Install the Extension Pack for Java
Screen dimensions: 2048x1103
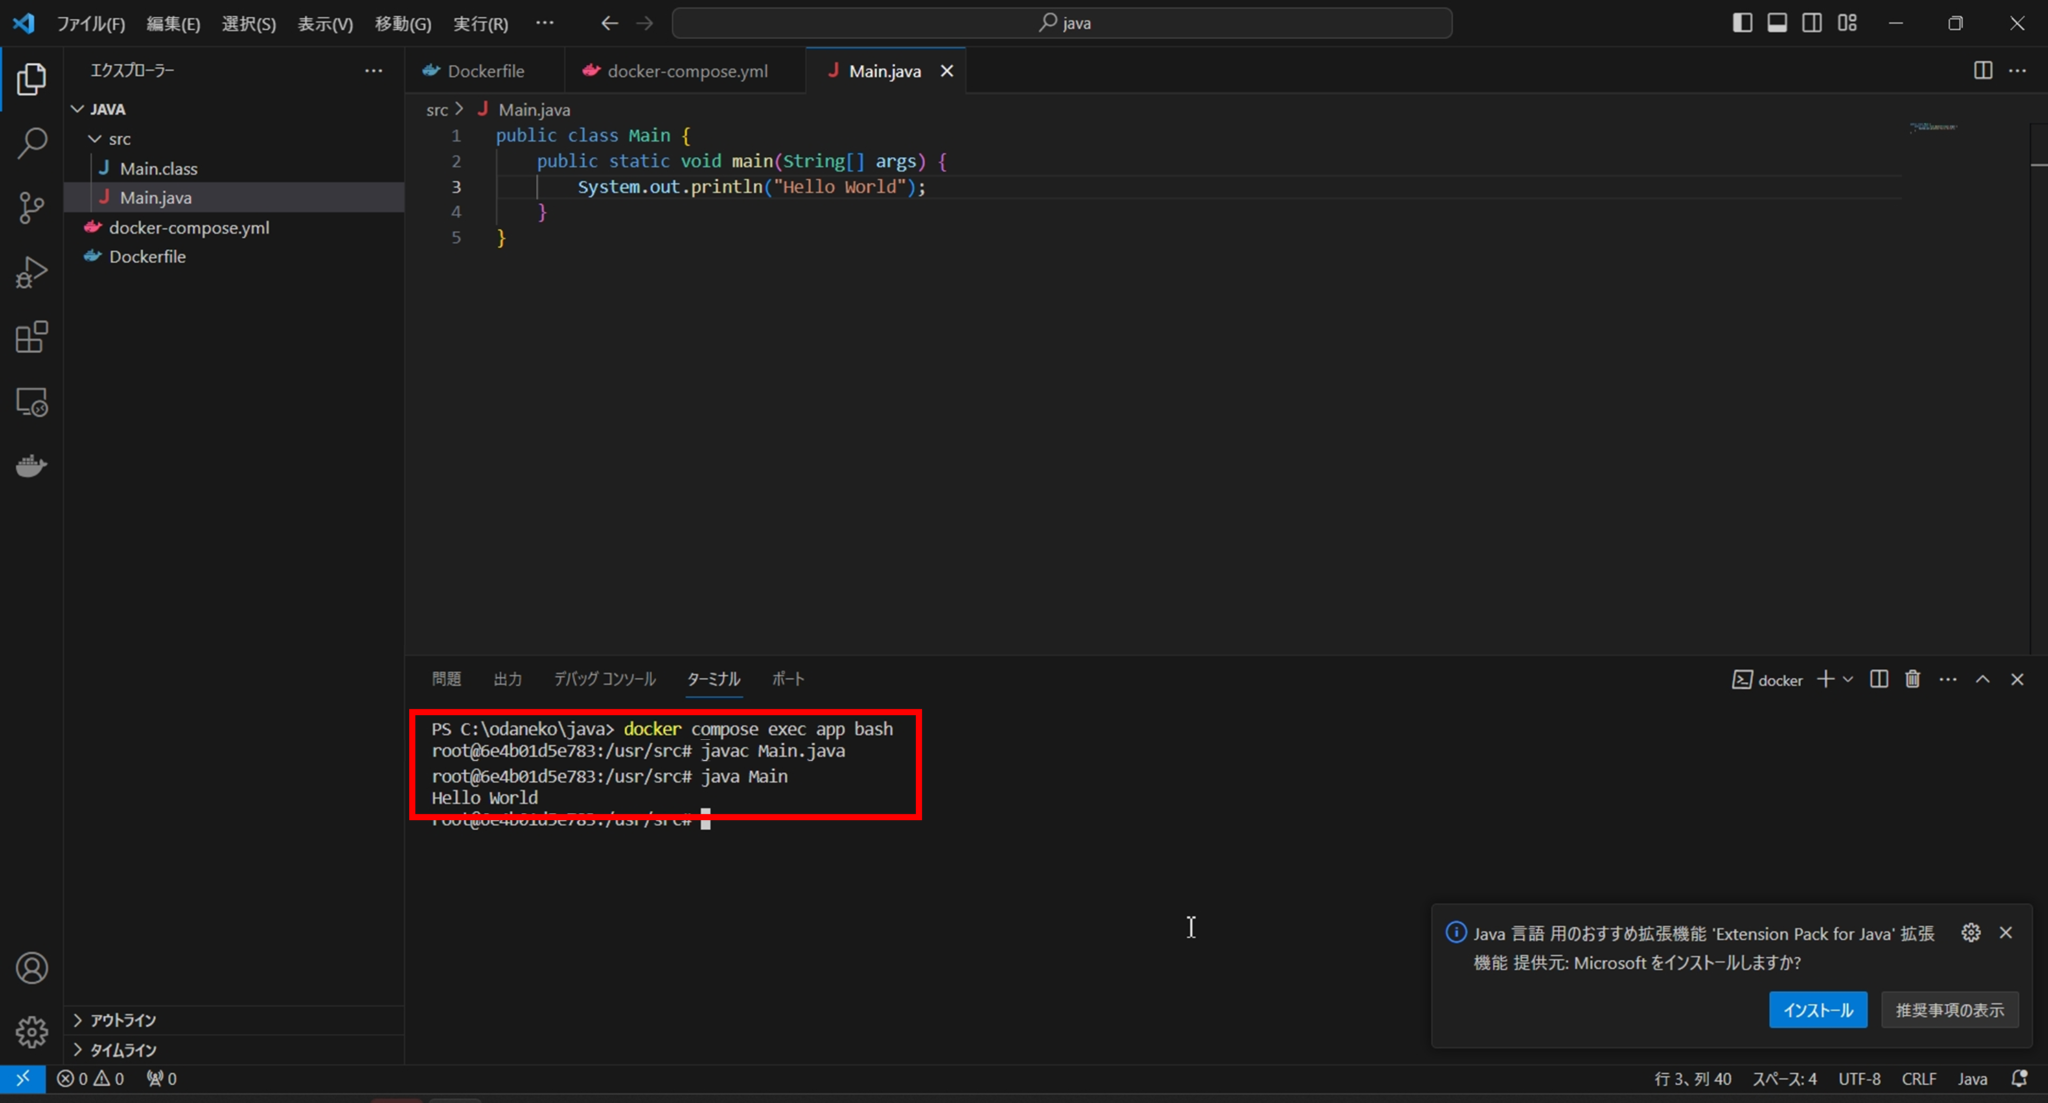tap(1816, 1010)
